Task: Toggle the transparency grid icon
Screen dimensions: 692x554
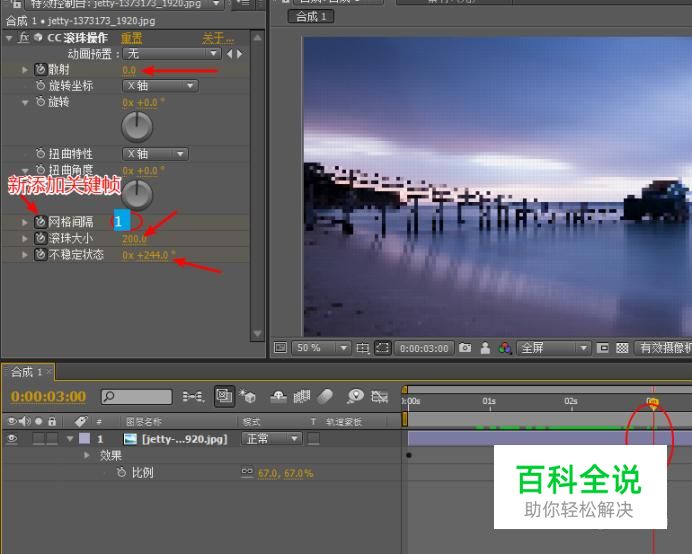Action: 622,348
